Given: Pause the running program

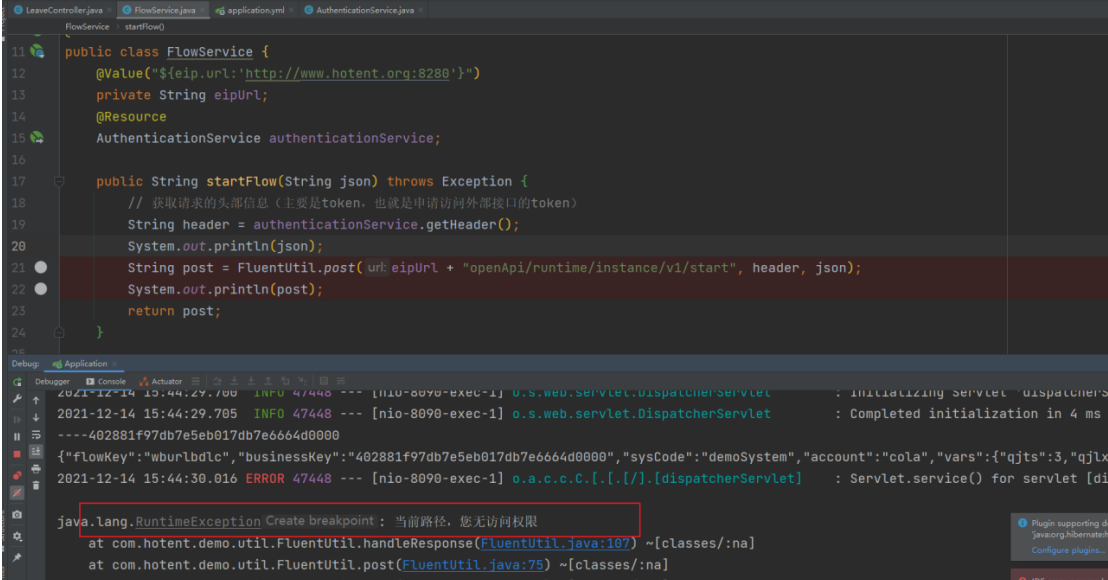Looking at the screenshot, I should coord(17,436).
